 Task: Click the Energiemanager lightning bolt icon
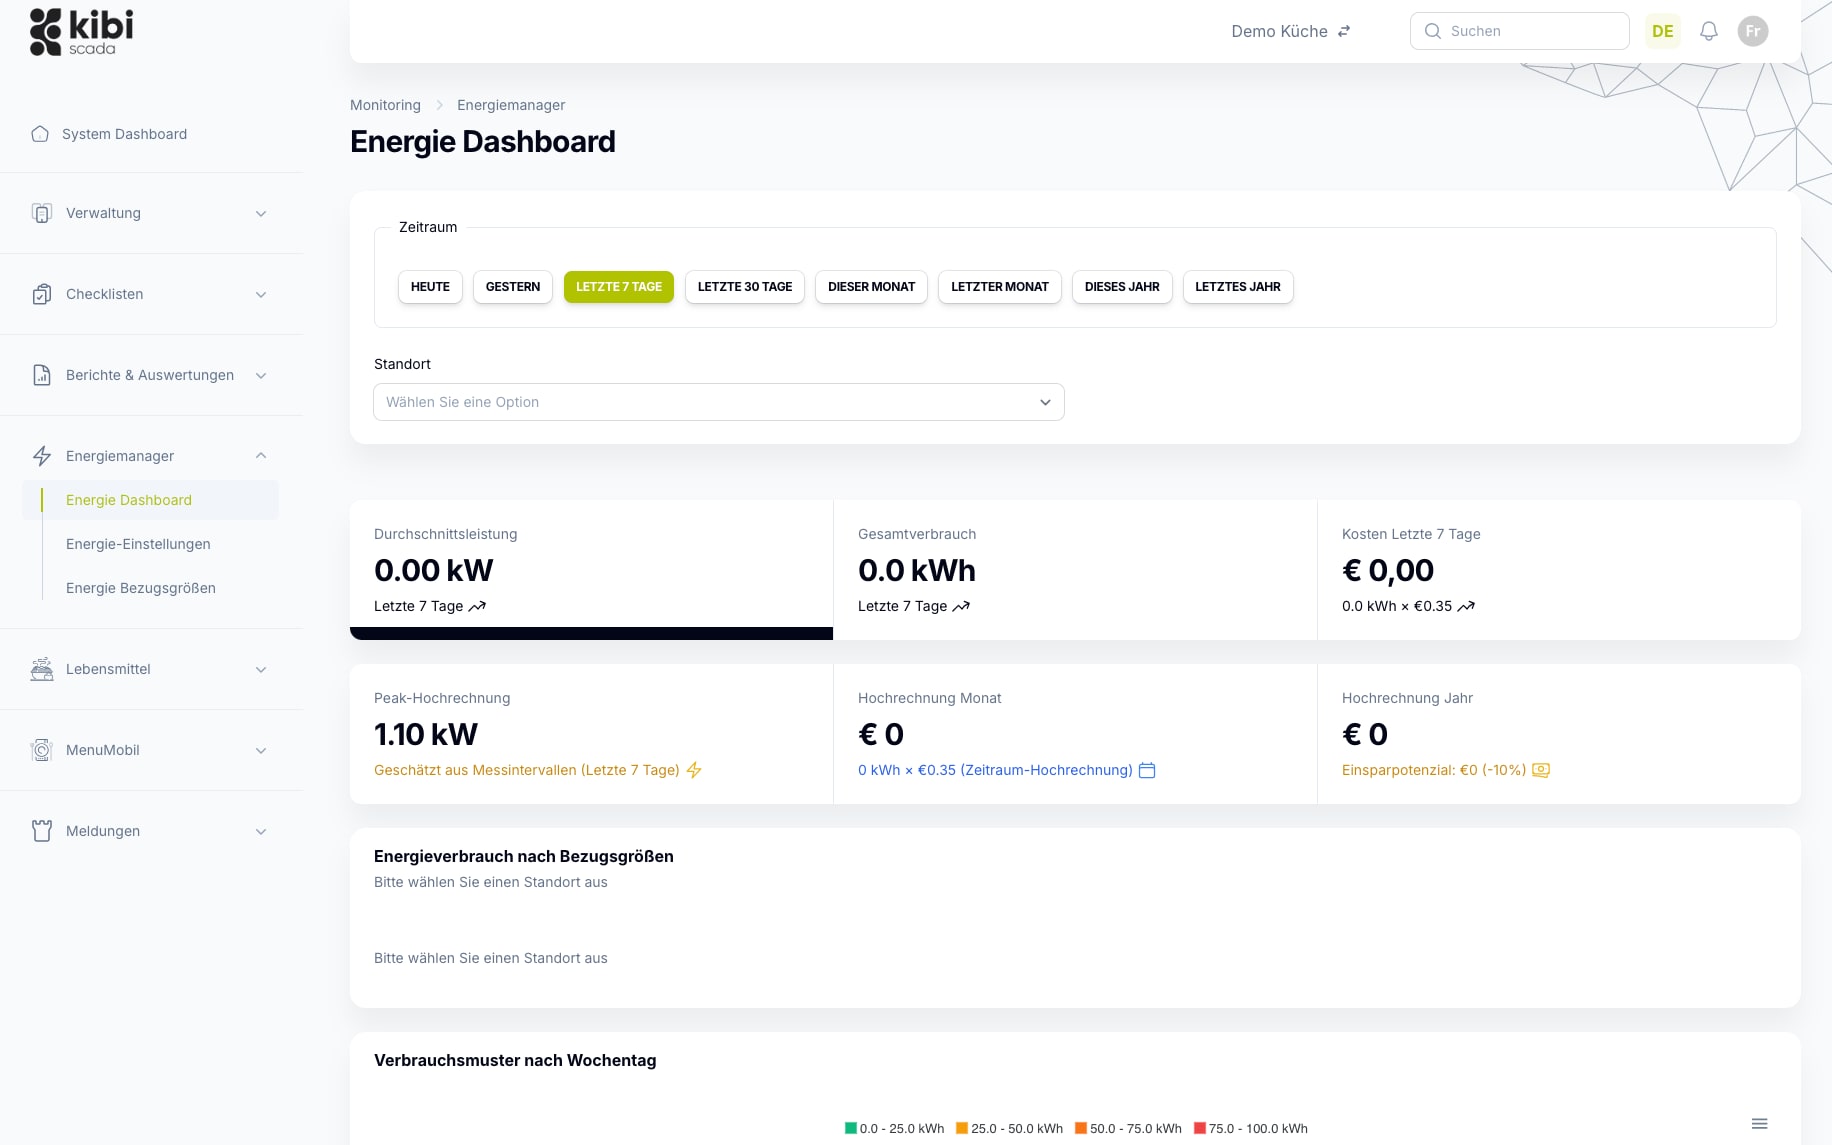42,456
